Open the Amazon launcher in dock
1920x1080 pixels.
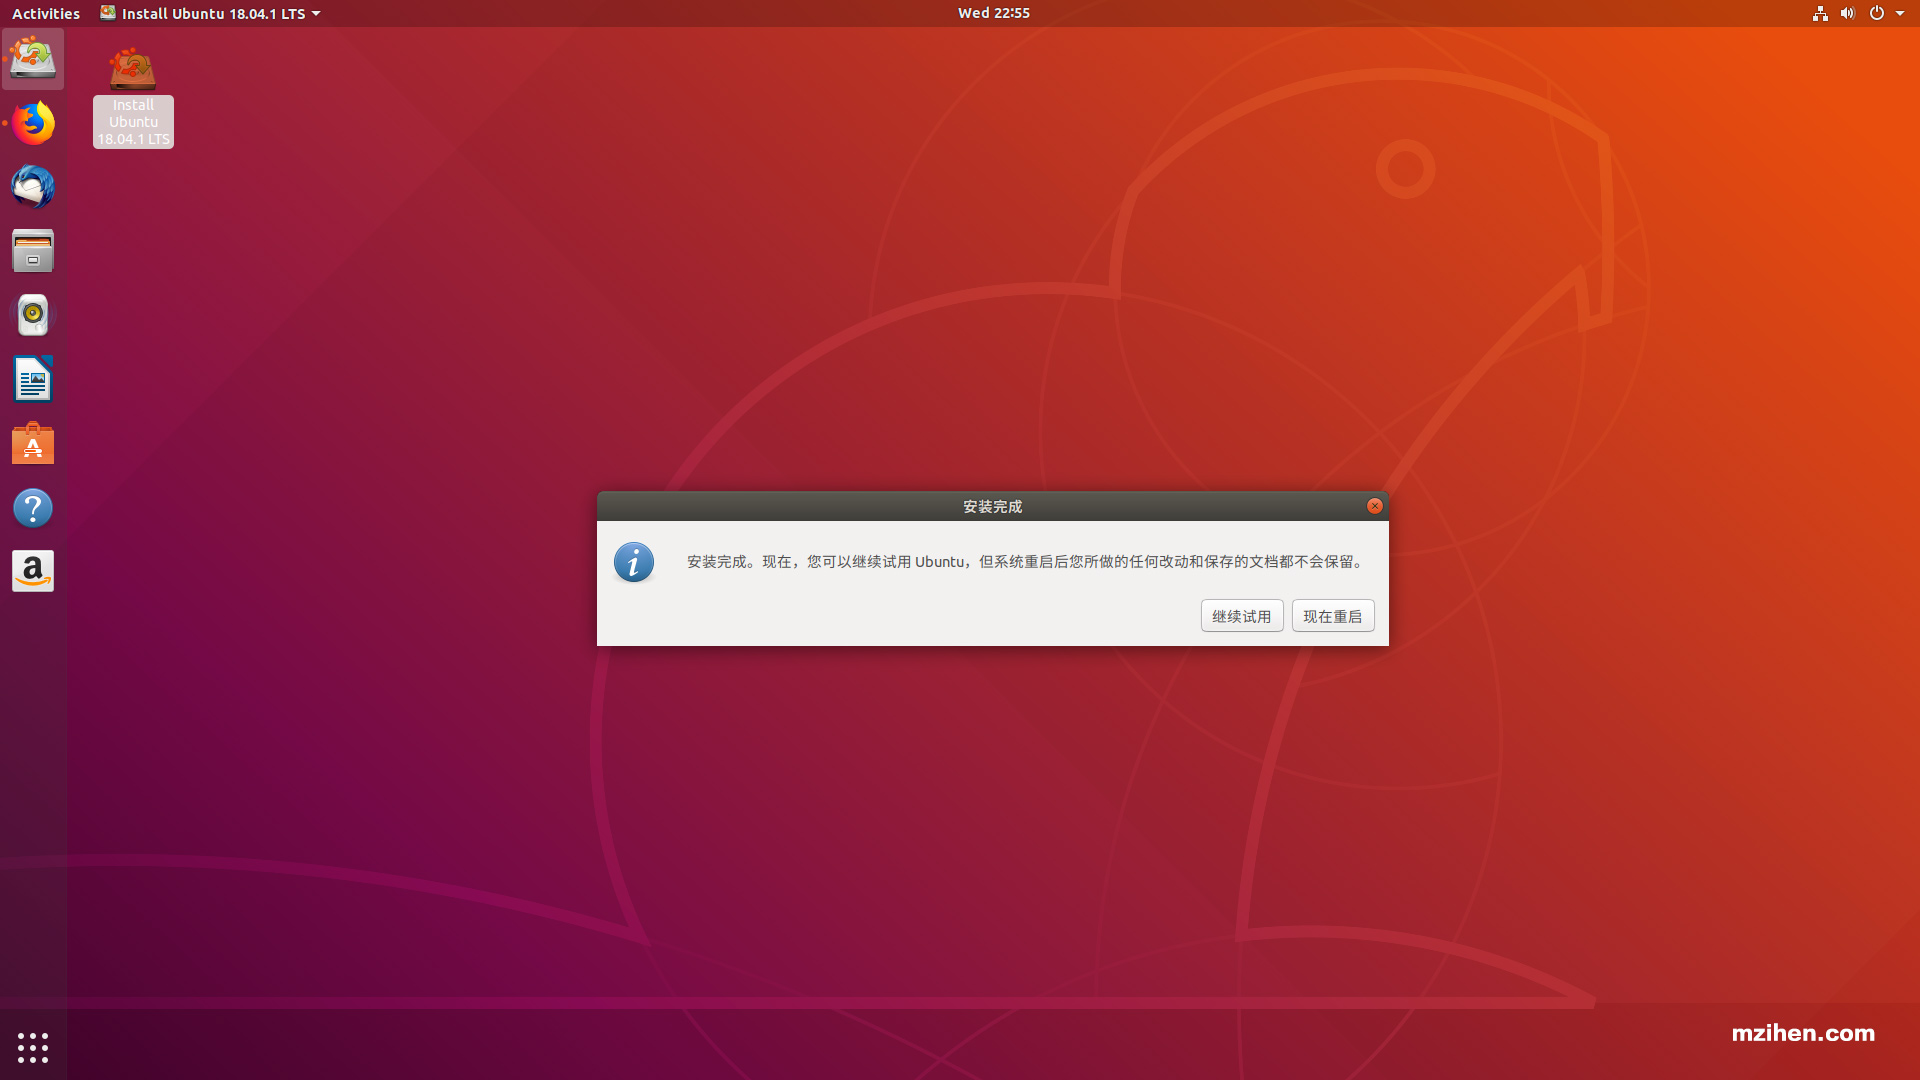[33, 572]
